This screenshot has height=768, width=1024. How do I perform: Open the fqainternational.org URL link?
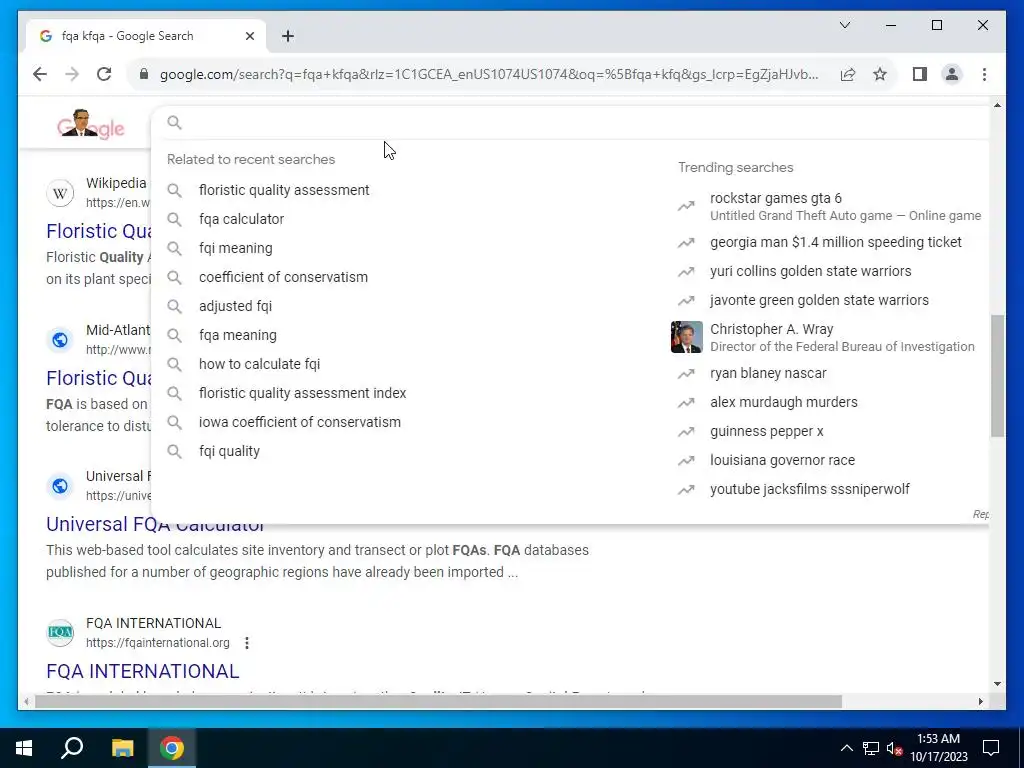(x=157, y=643)
